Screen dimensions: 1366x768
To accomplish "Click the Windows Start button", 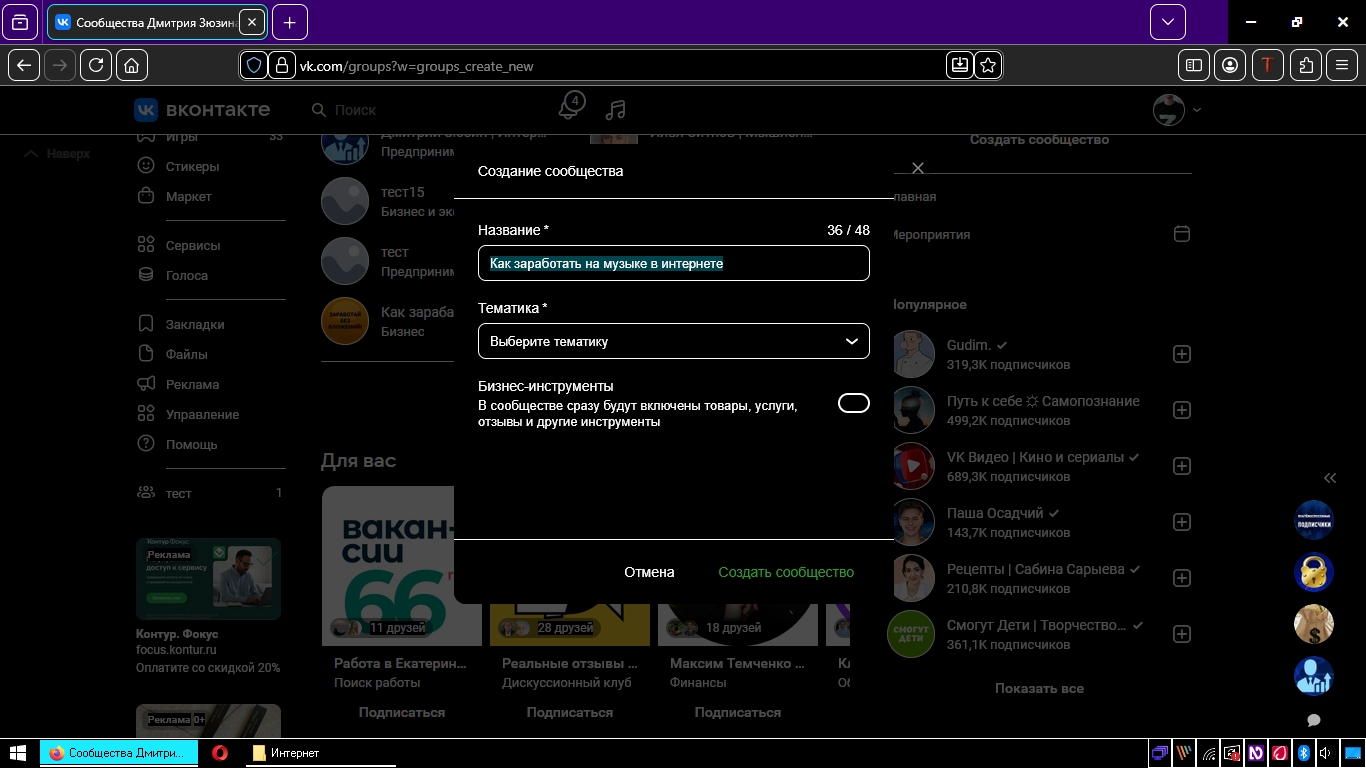I will (x=18, y=753).
